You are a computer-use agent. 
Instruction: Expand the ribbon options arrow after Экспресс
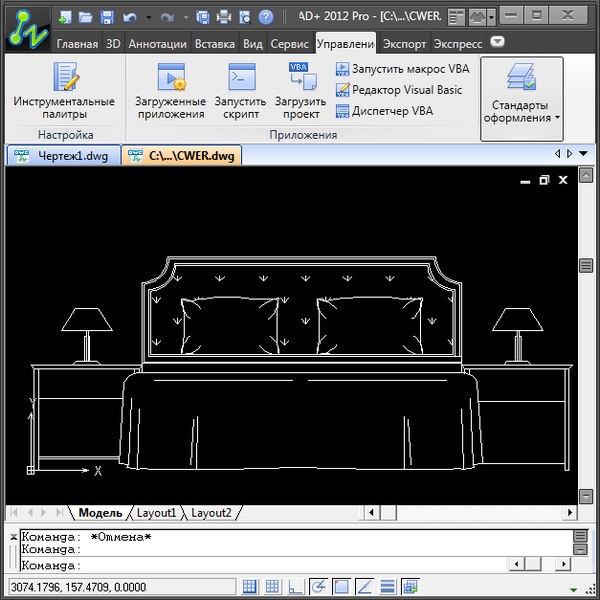498,43
